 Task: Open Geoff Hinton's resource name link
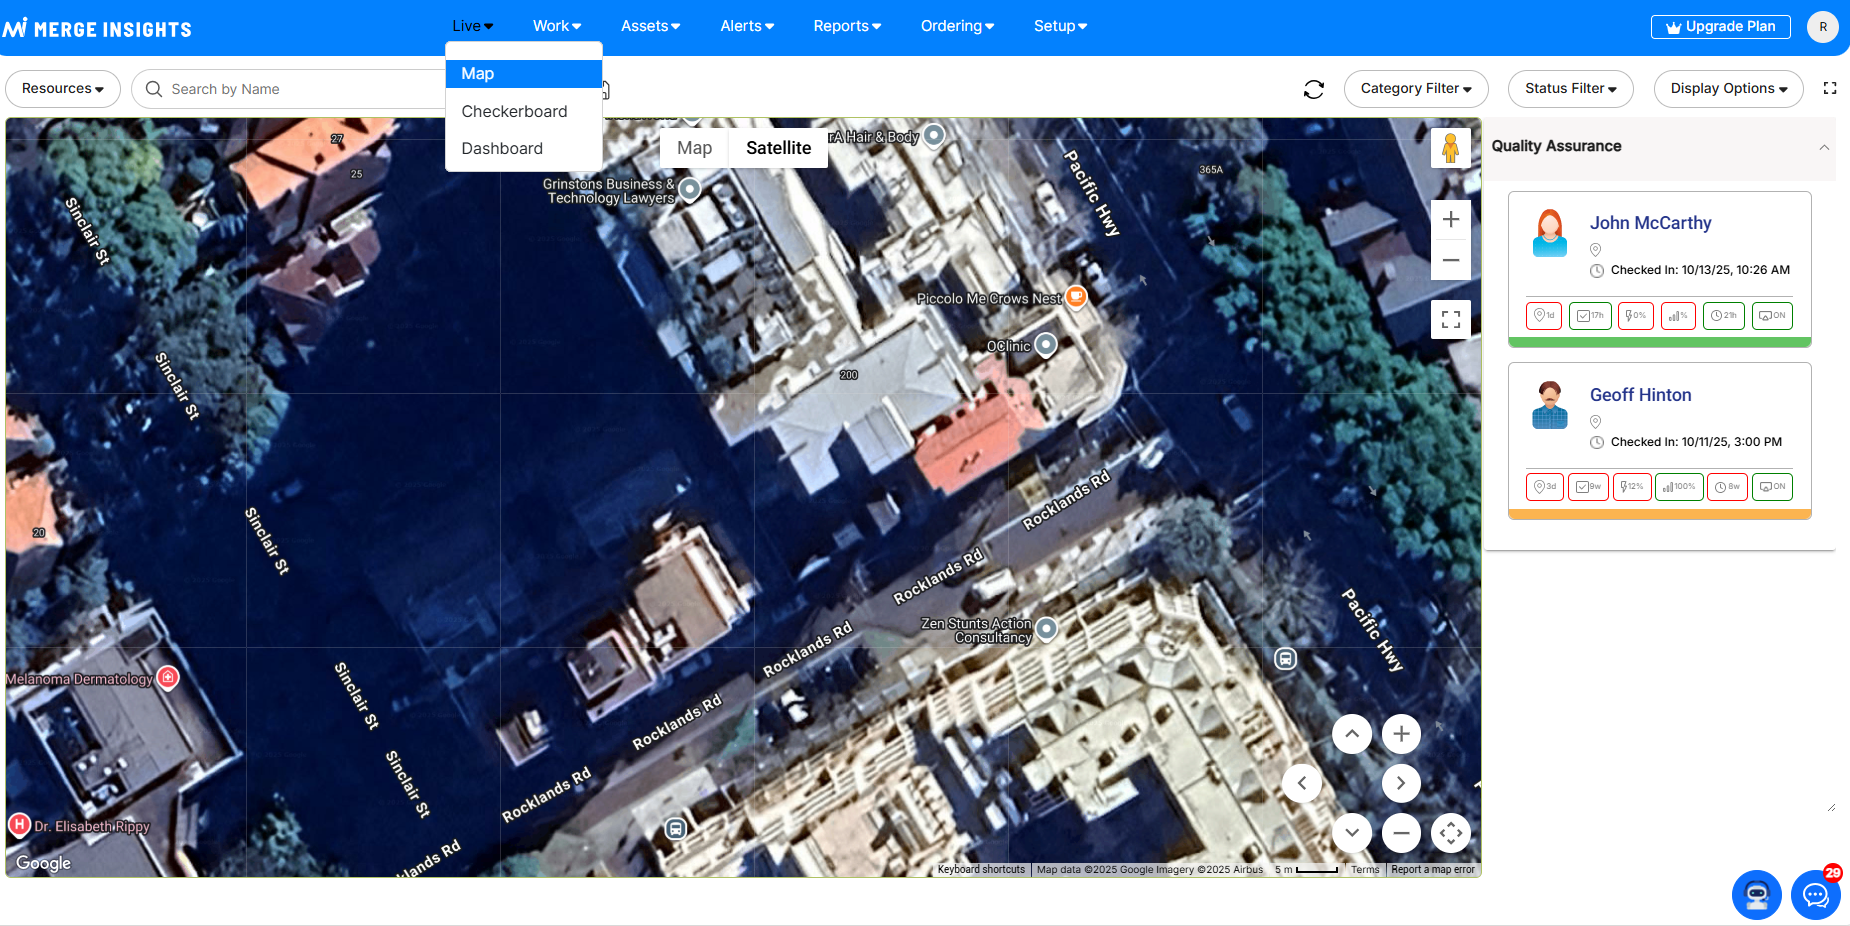tap(1640, 395)
